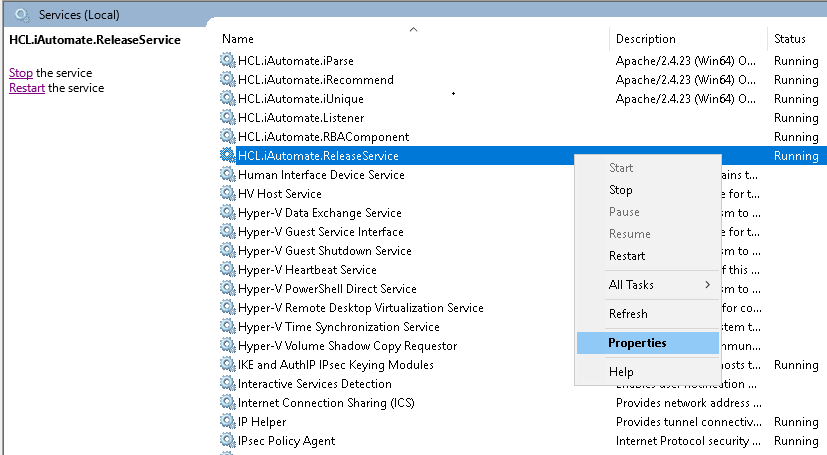
Task: Click the Services (Local) magnifier gear icon
Action: coord(22,14)
